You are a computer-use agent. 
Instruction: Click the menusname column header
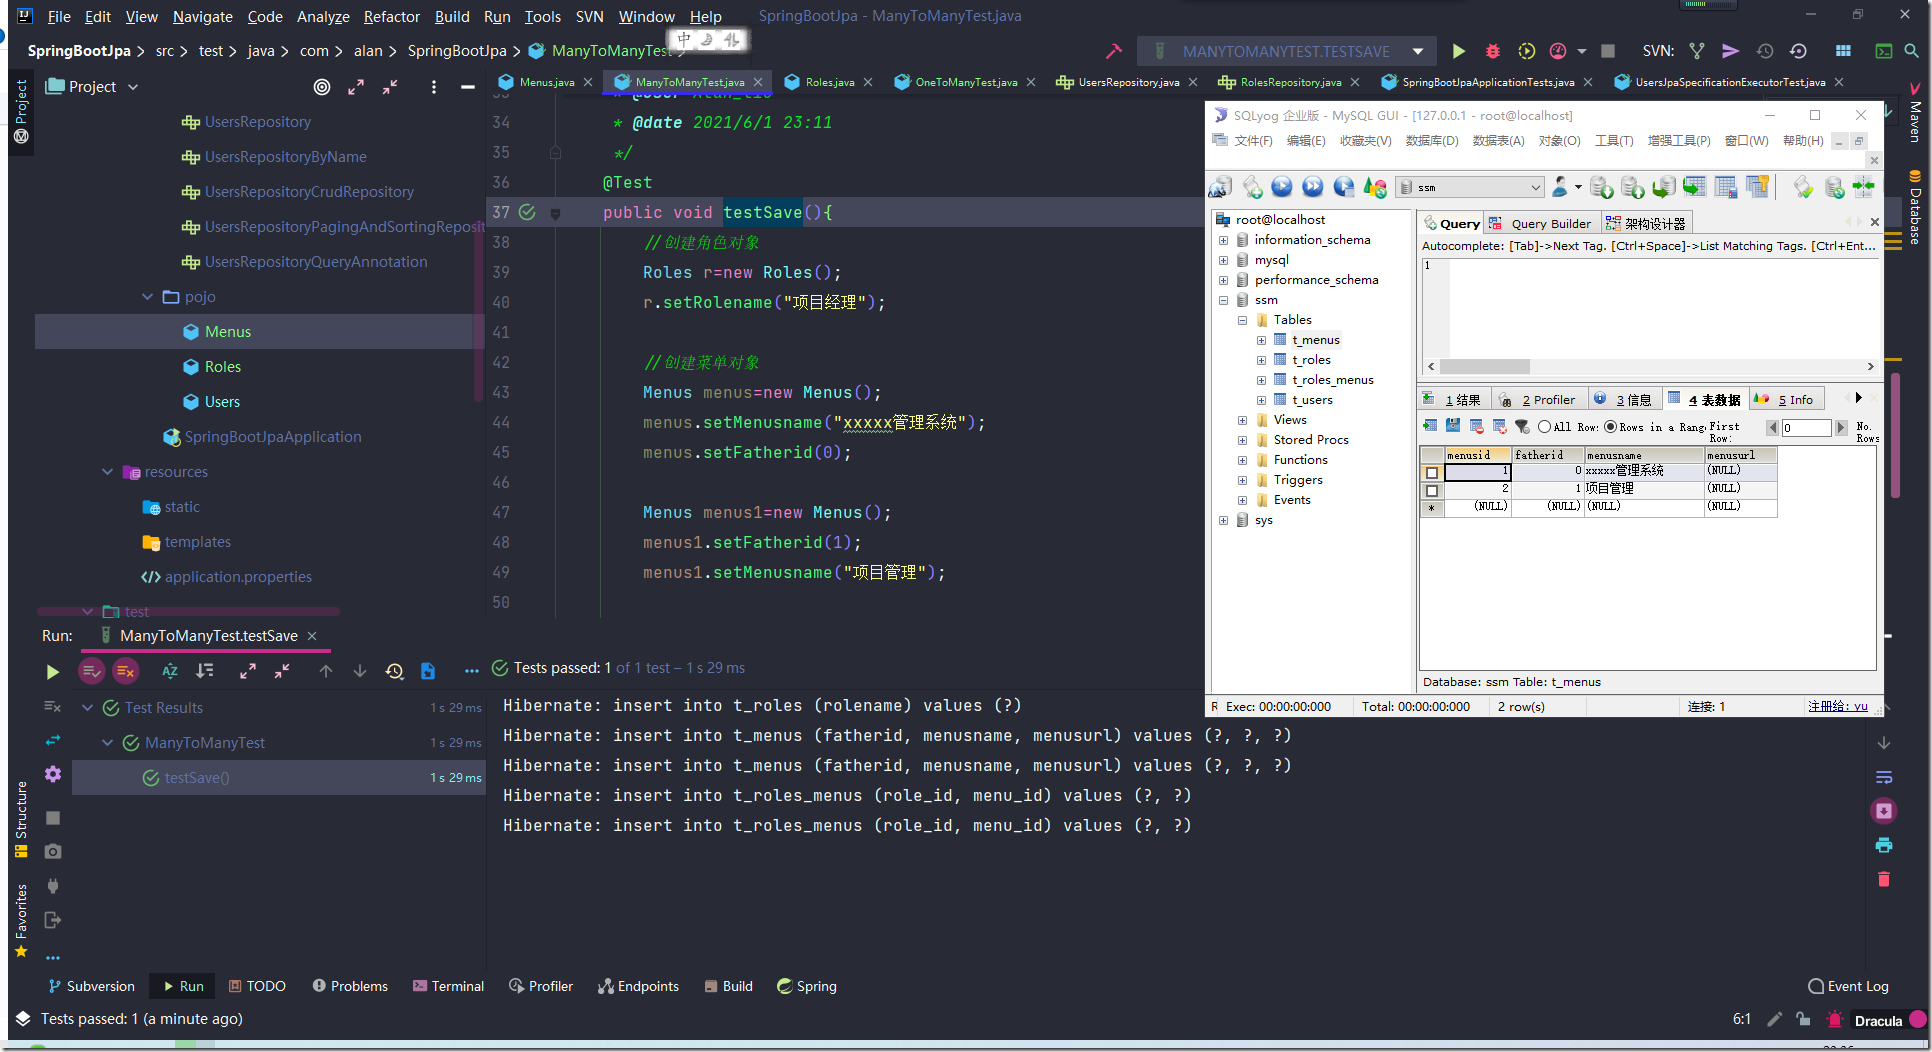coord(1643,455)
